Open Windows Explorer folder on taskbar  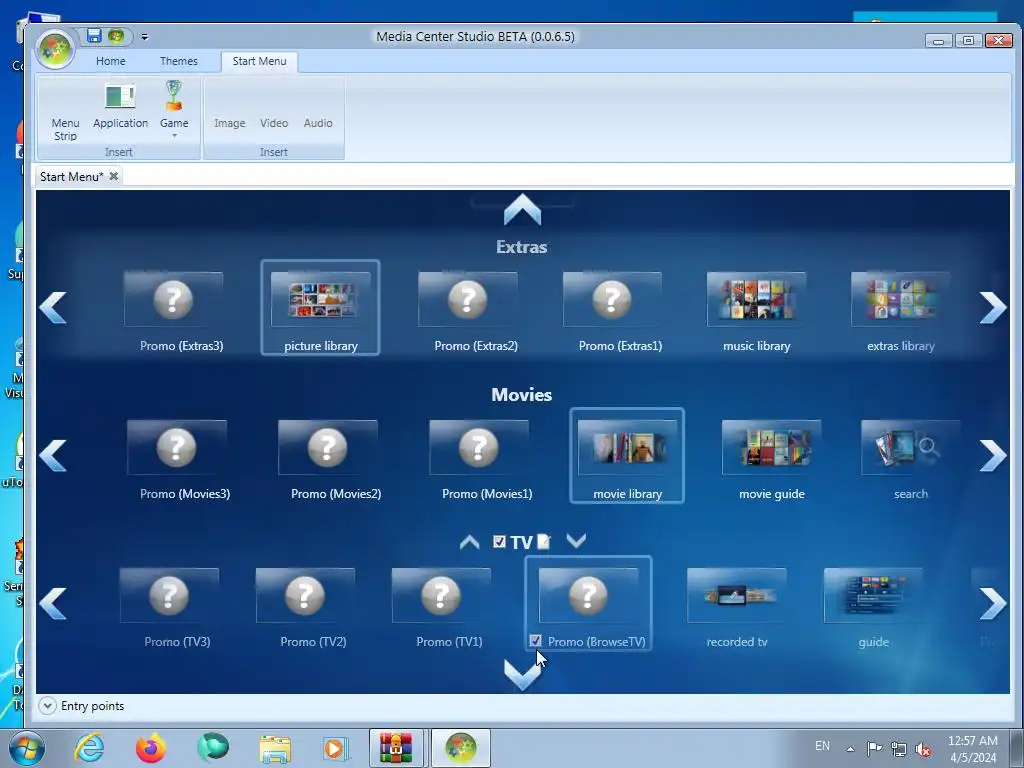point(275,748)
